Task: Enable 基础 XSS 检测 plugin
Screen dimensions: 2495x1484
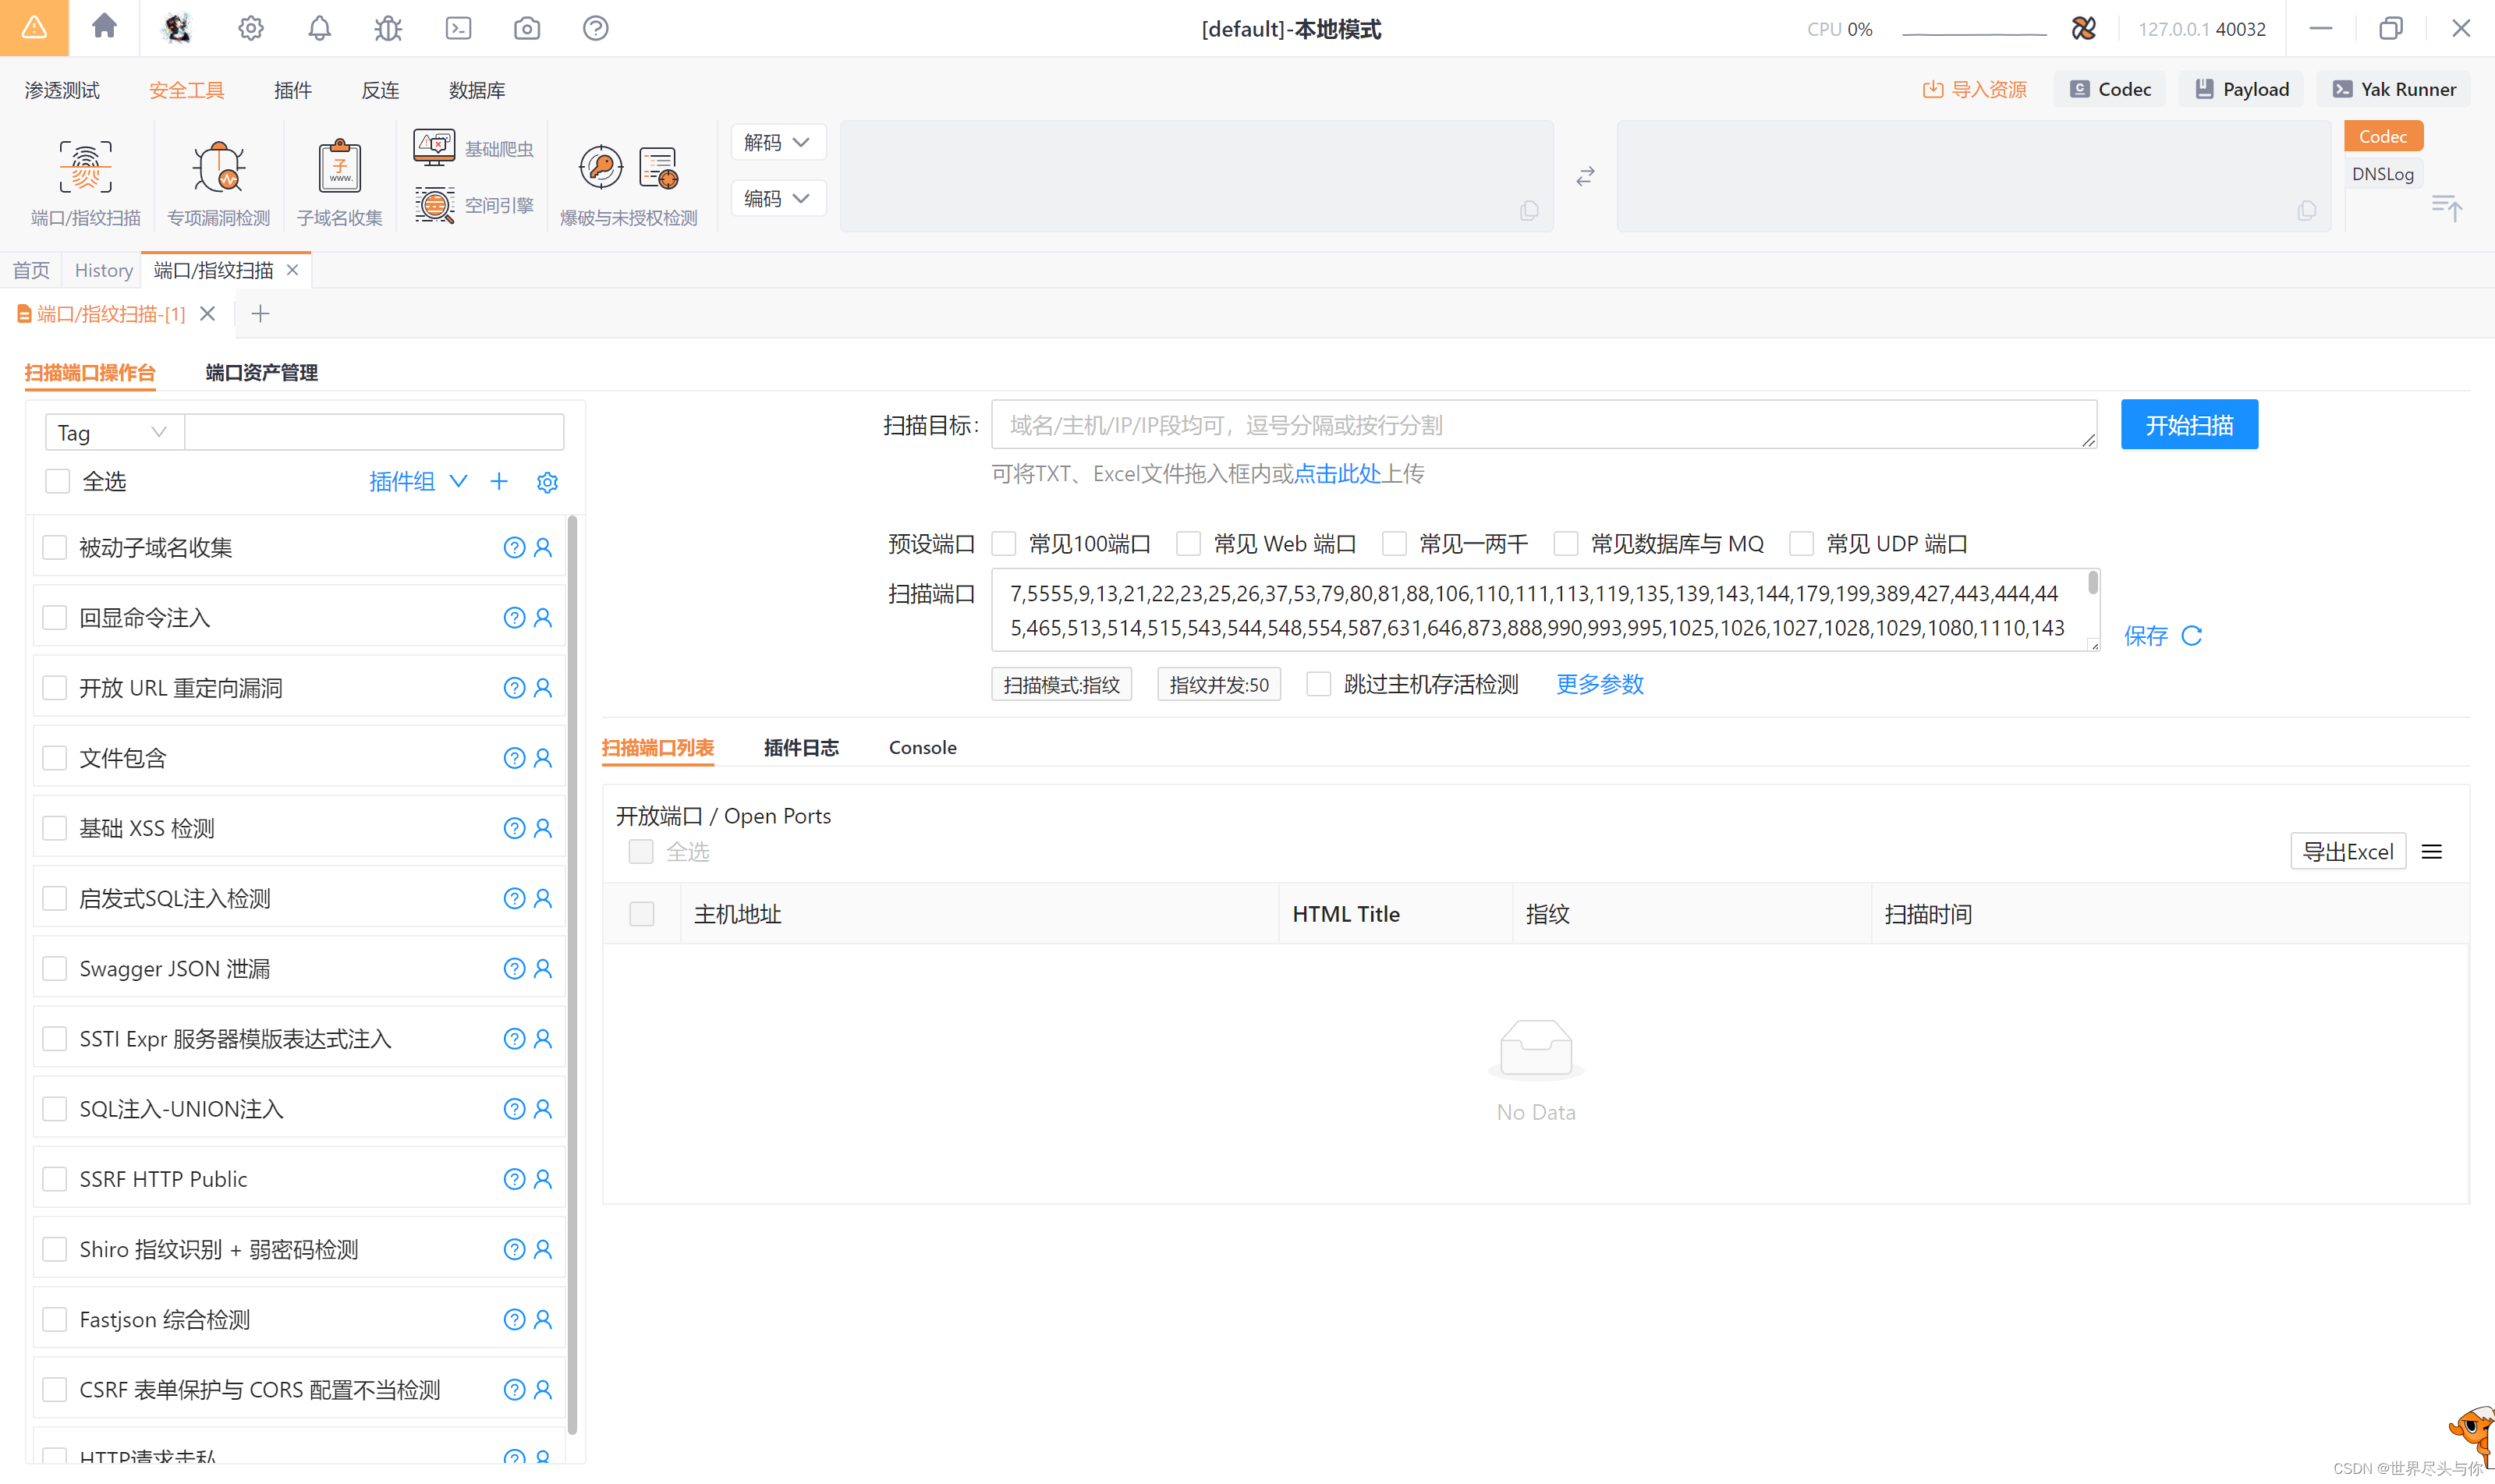Action: 55,828
